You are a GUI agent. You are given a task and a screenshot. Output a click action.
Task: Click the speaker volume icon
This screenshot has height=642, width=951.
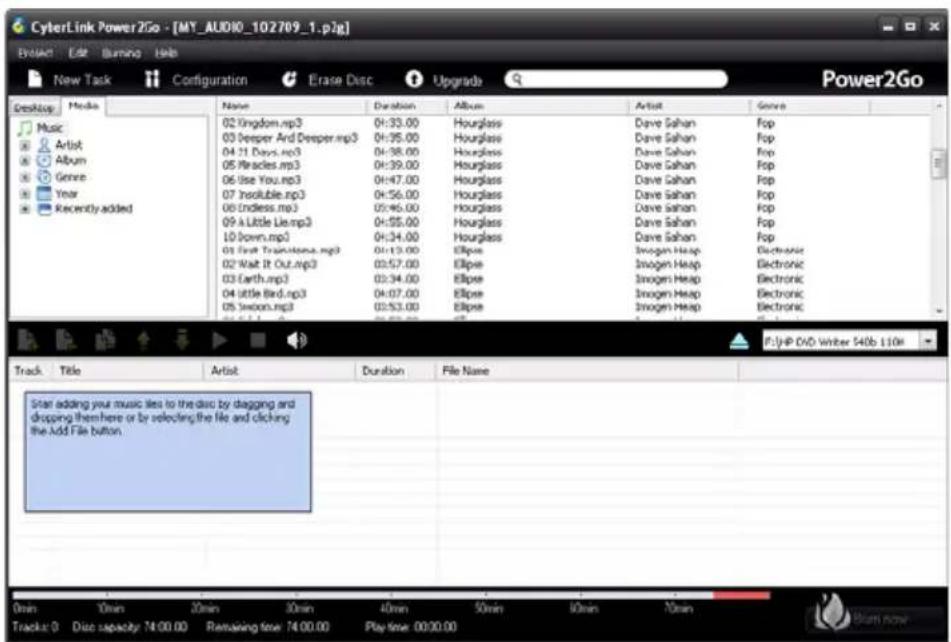pos(297,341)
